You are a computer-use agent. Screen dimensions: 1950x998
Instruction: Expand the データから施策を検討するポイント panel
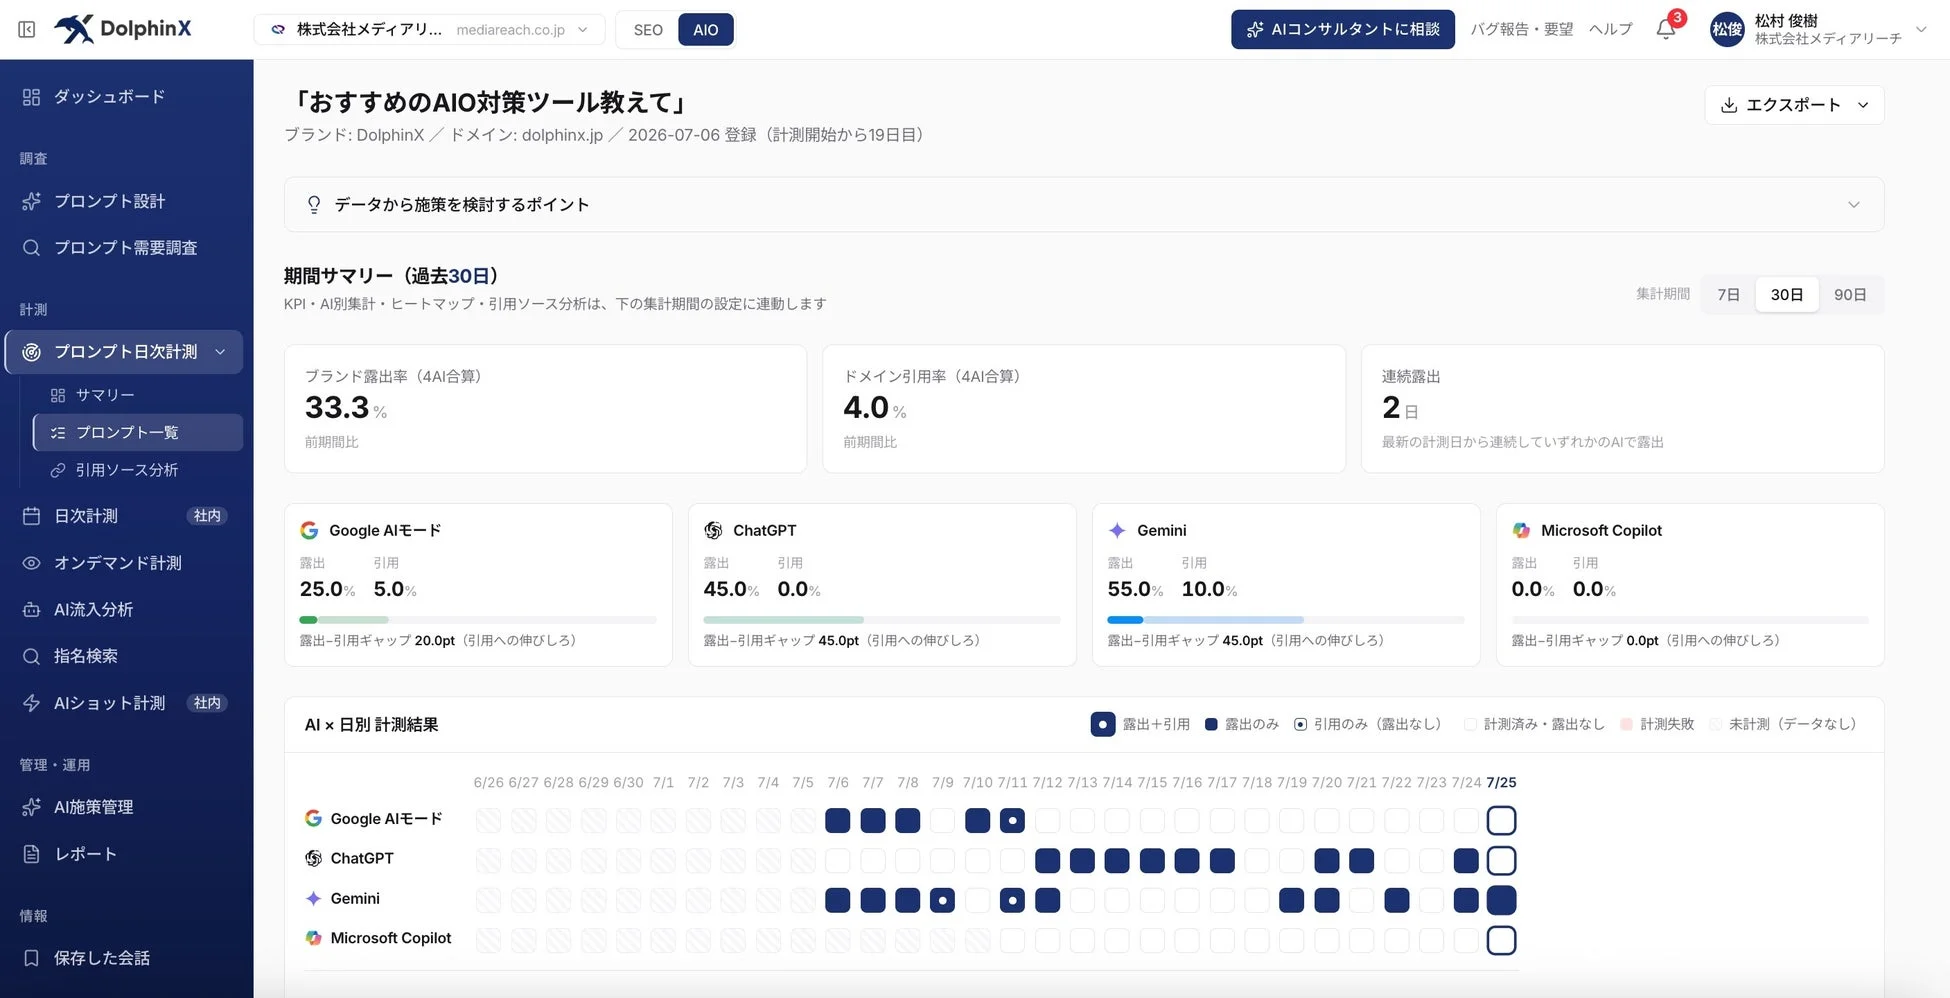1084,205
